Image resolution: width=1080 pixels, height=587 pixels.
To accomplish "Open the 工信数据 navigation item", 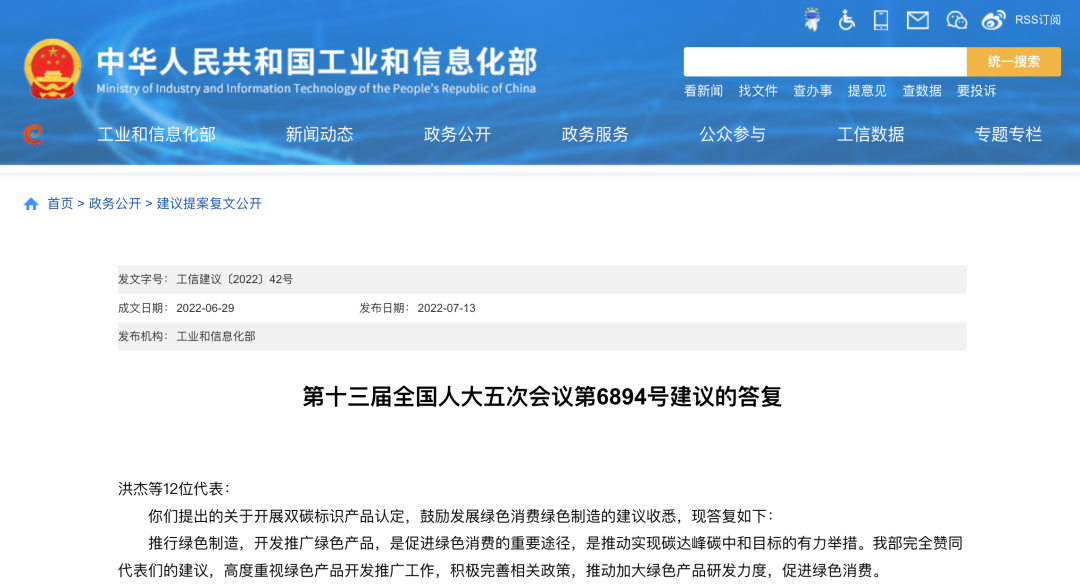I will 871,134.
